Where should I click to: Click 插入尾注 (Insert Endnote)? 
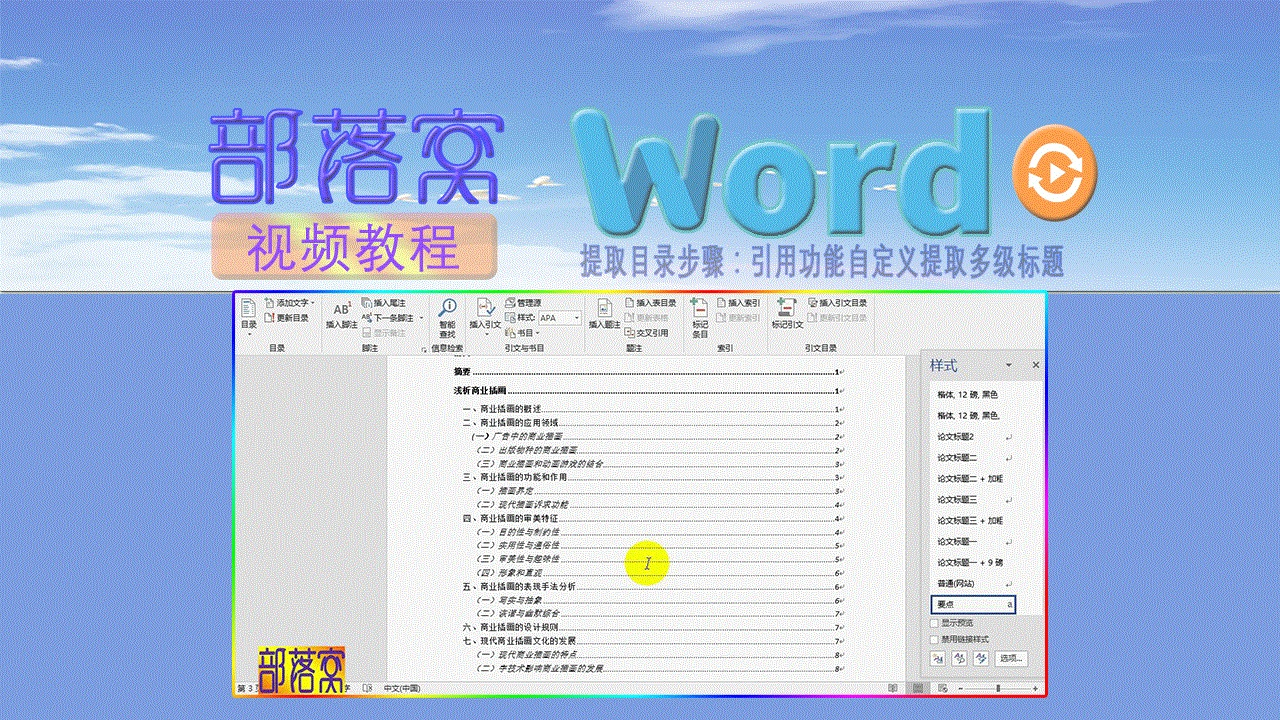point(384,302)
